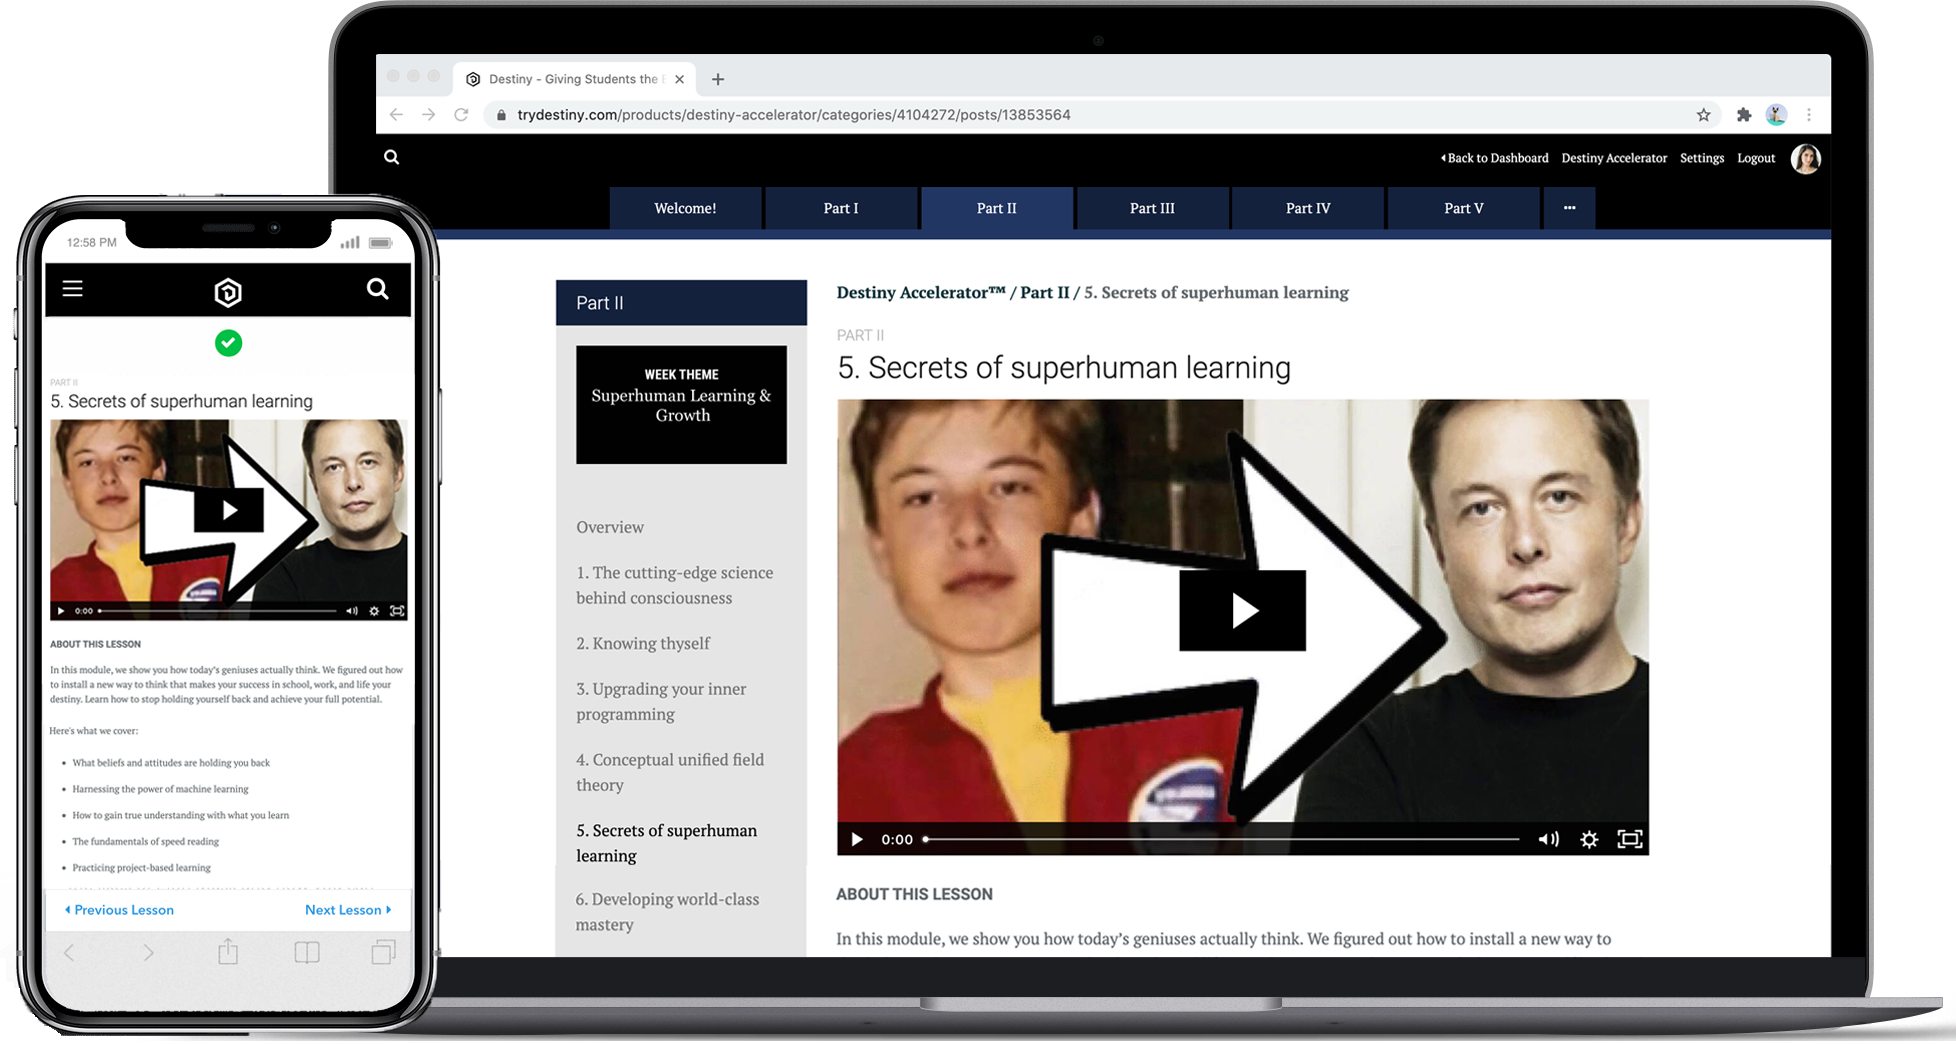Reload the page in the browser
This screenshot has height=1044, width=1956.
click(x=461, y=115)
